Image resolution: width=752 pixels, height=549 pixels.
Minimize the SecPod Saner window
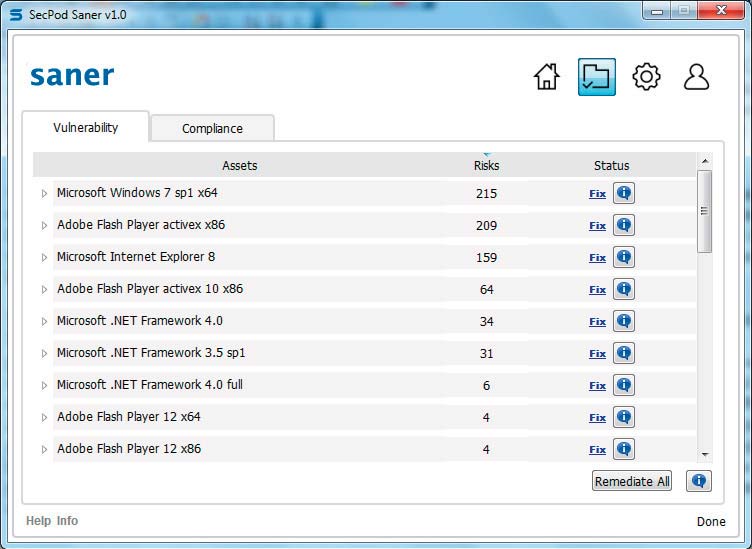657,11
